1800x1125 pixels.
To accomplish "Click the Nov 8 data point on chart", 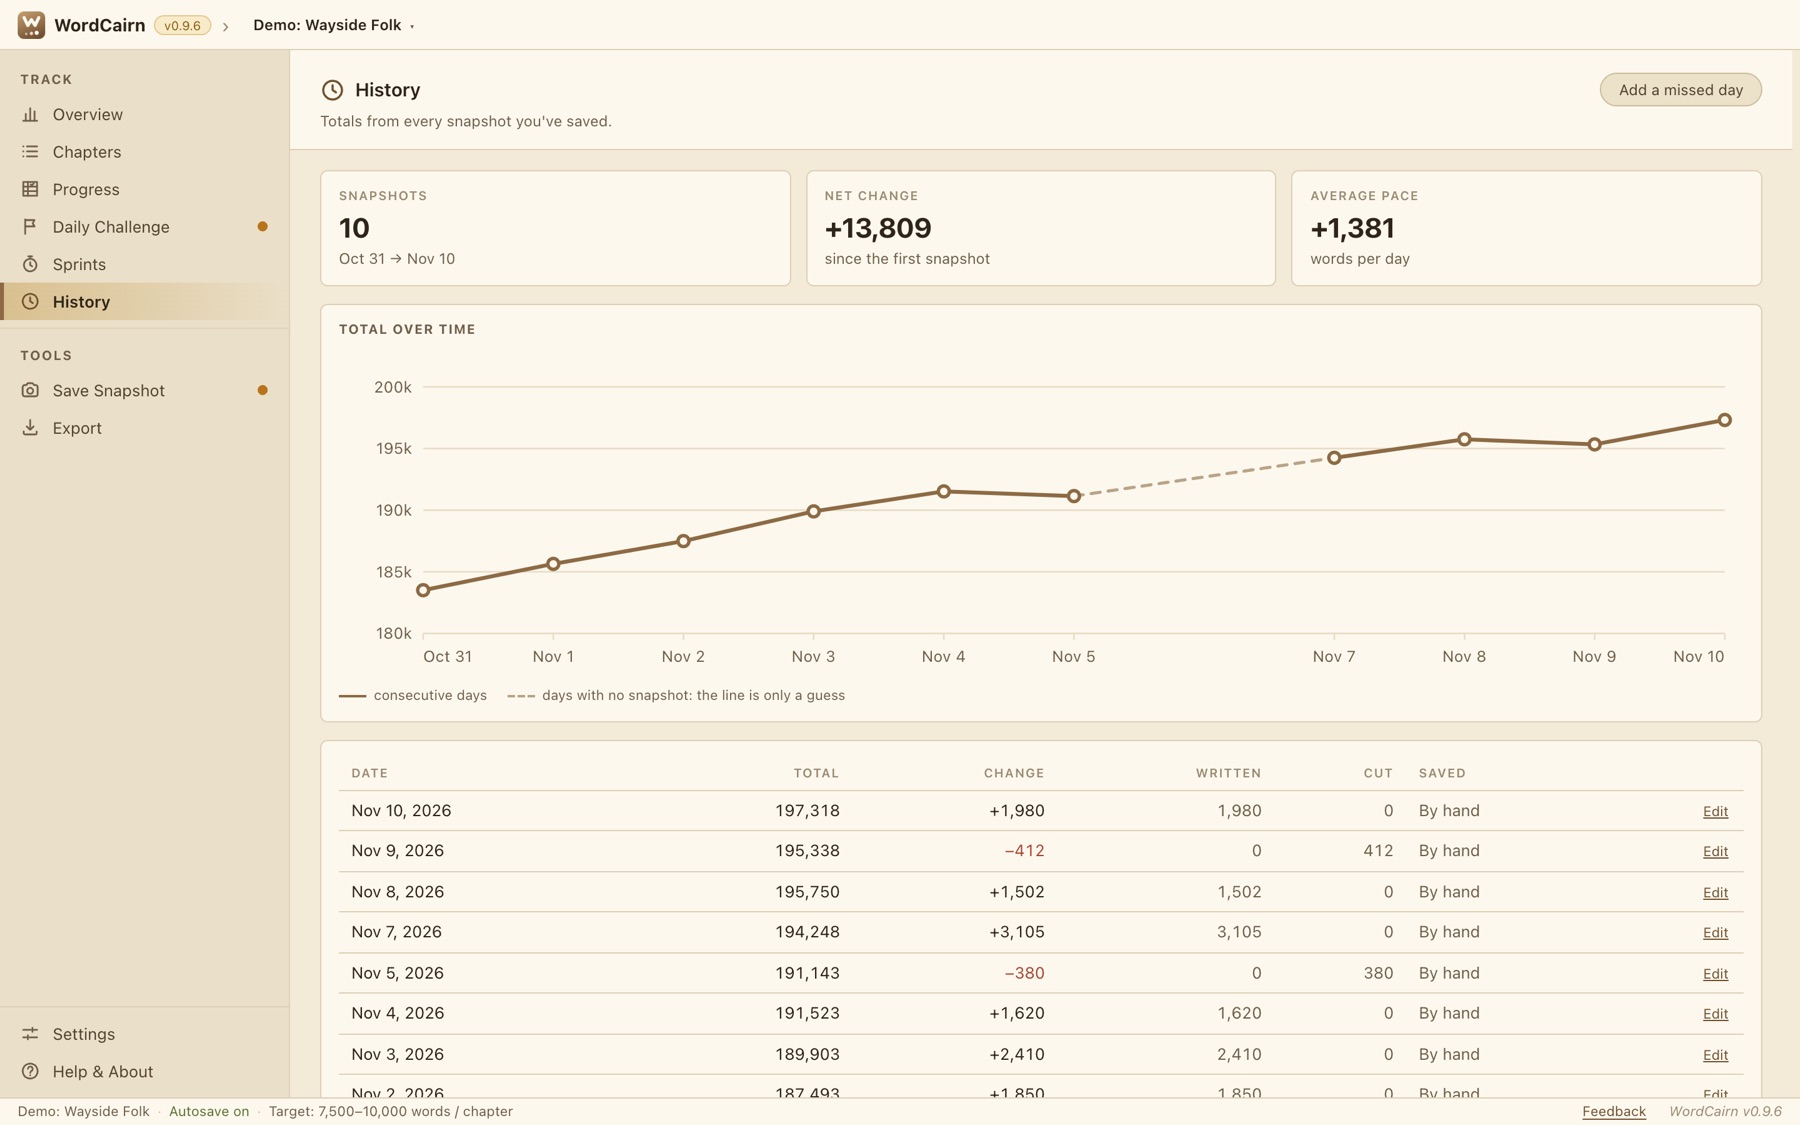I will coord(1464,439).
